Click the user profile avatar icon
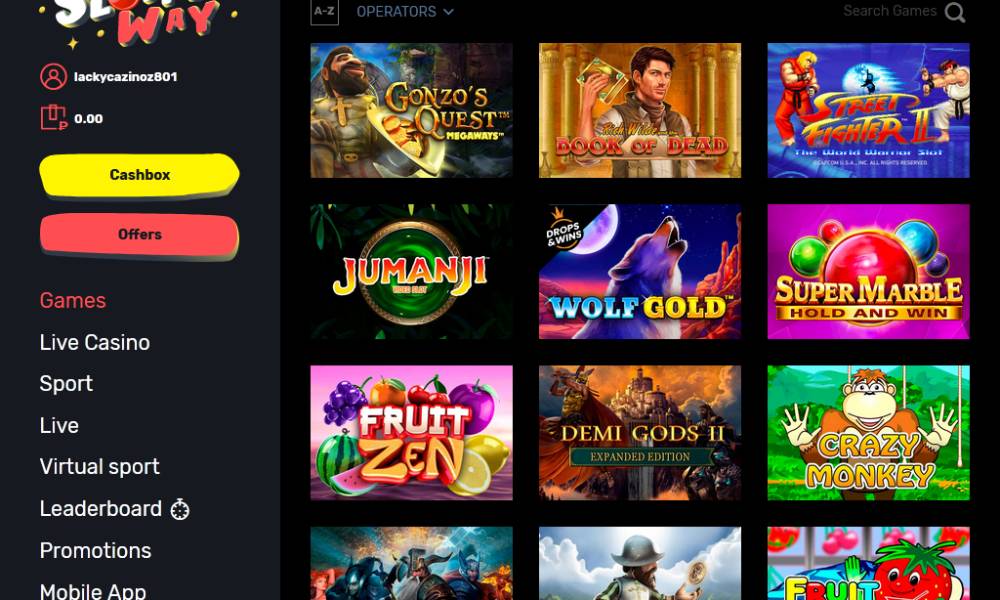 [54, 77]
